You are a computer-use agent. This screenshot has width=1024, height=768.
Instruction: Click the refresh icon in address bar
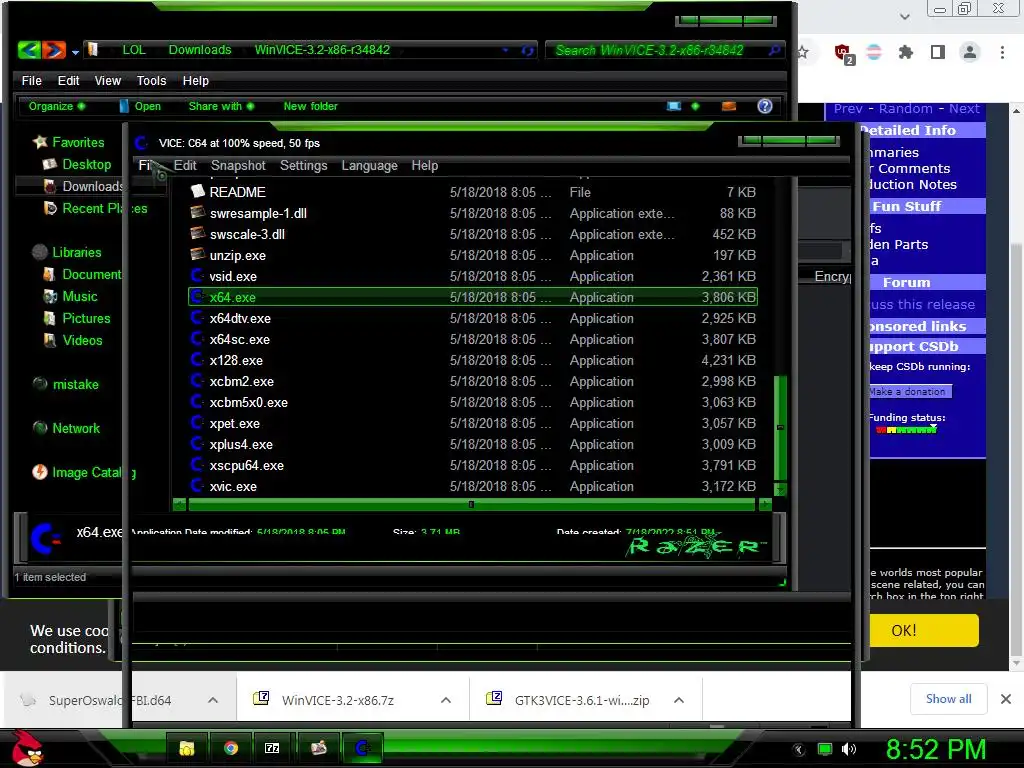tap(528, 50)
